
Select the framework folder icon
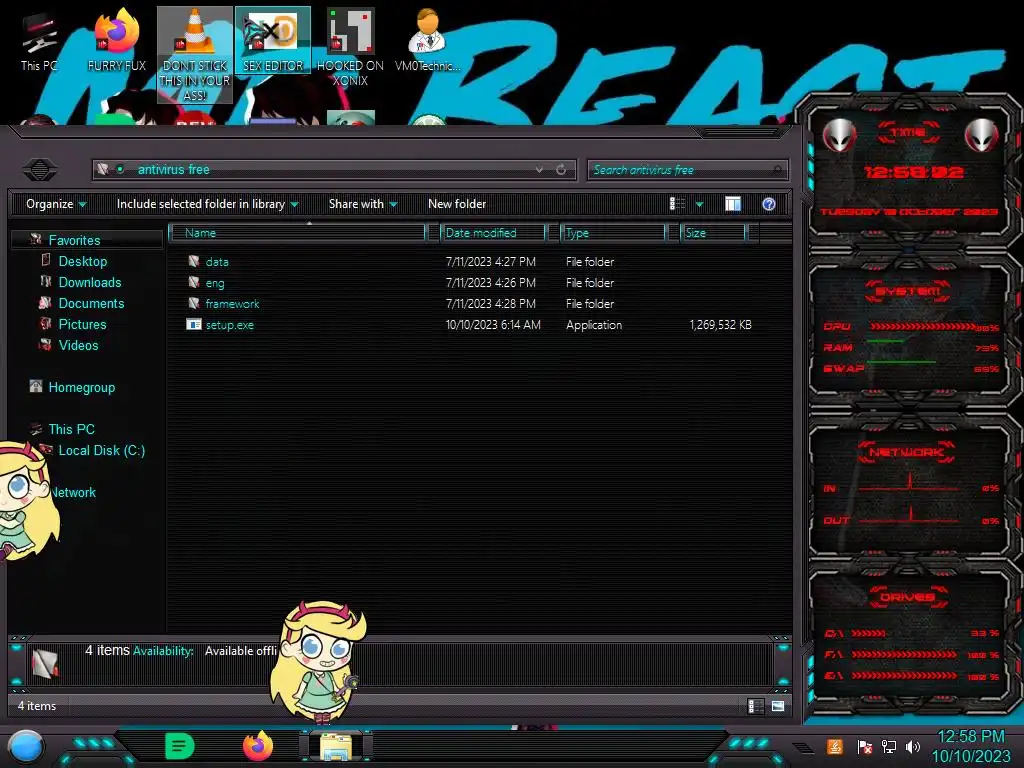(x=194, y=303)
